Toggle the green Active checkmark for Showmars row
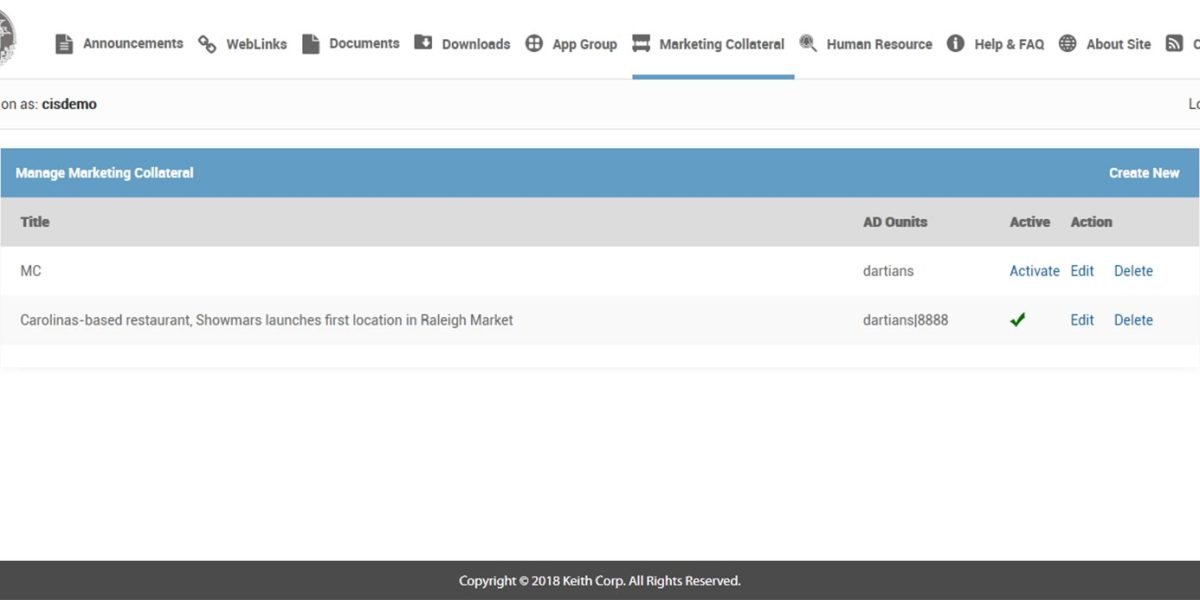Viewport: 1200px width, 600px height. click(1018, 320)
